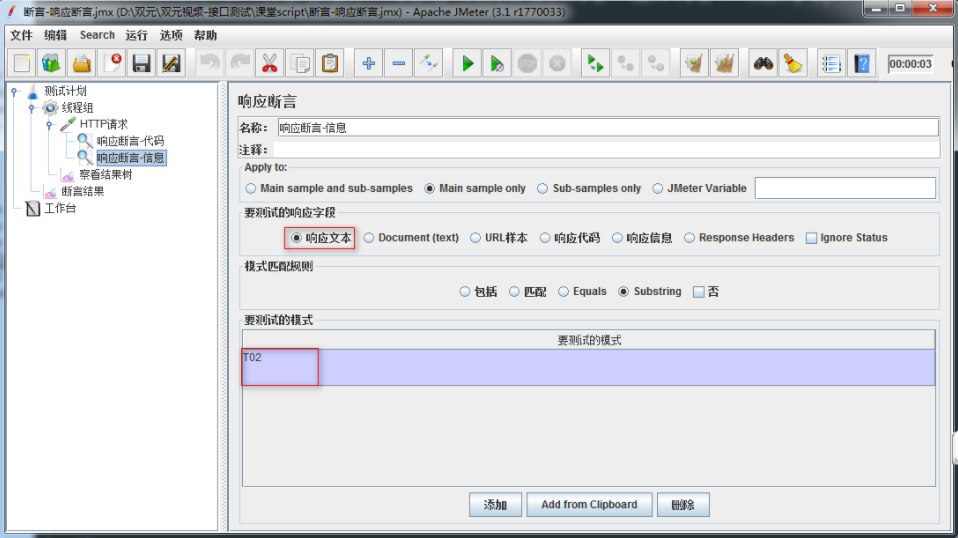
Task: Open the 运行 menu
Action: (137, 35)
